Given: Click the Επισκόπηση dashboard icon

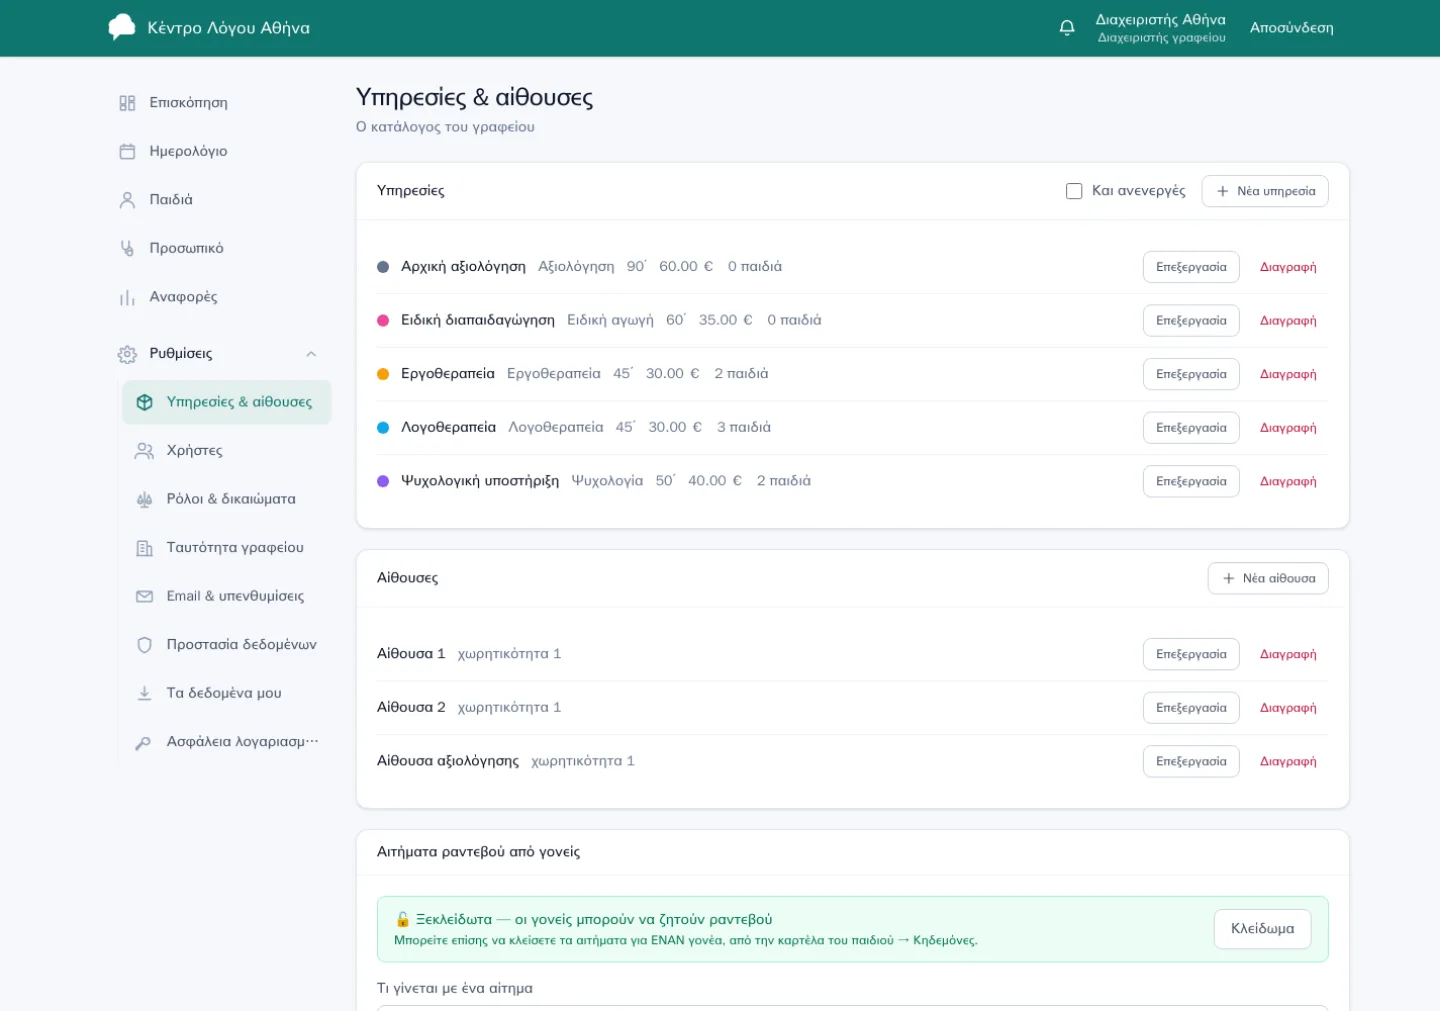Looking at the screenshot, I should coord(127,103).
